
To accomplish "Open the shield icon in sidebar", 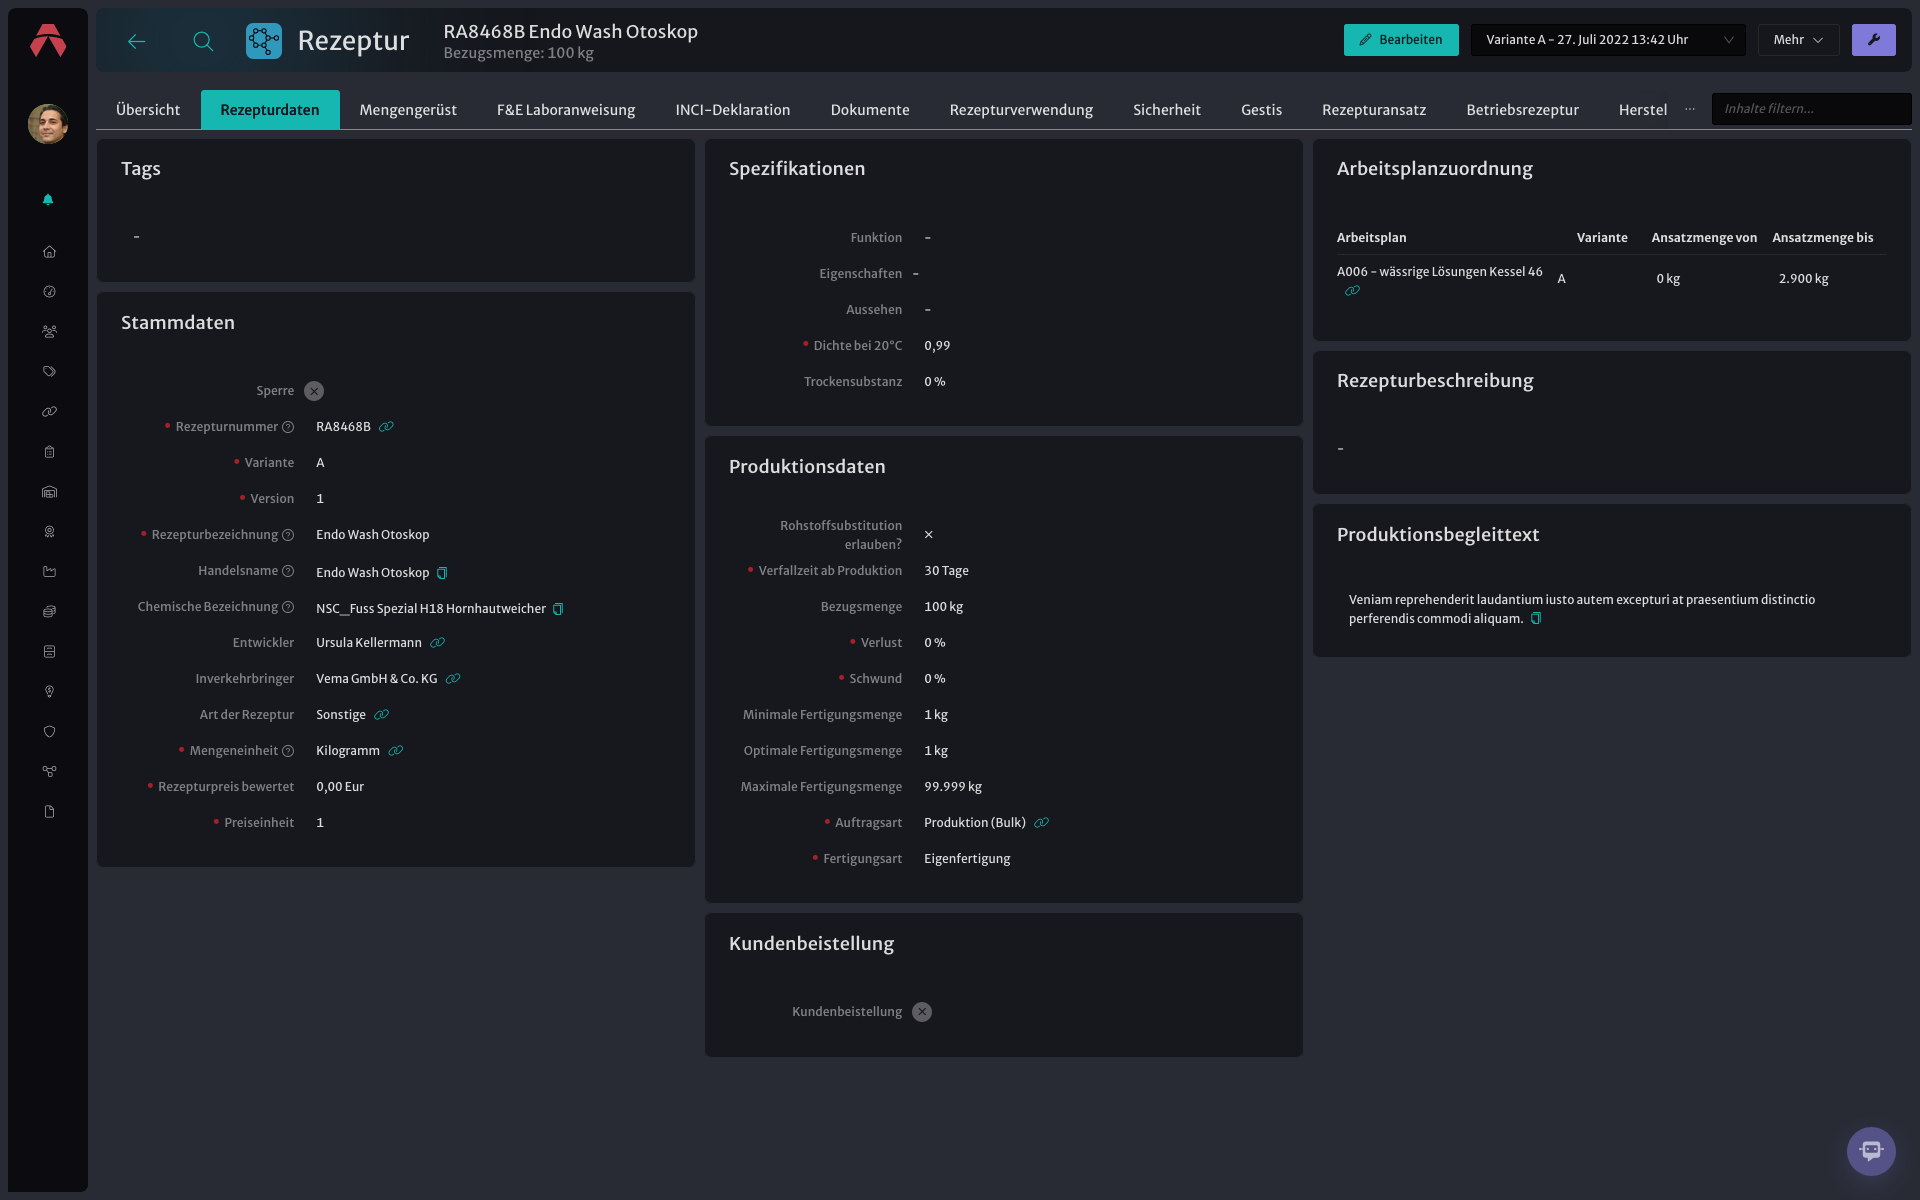I will click(49, 732).
